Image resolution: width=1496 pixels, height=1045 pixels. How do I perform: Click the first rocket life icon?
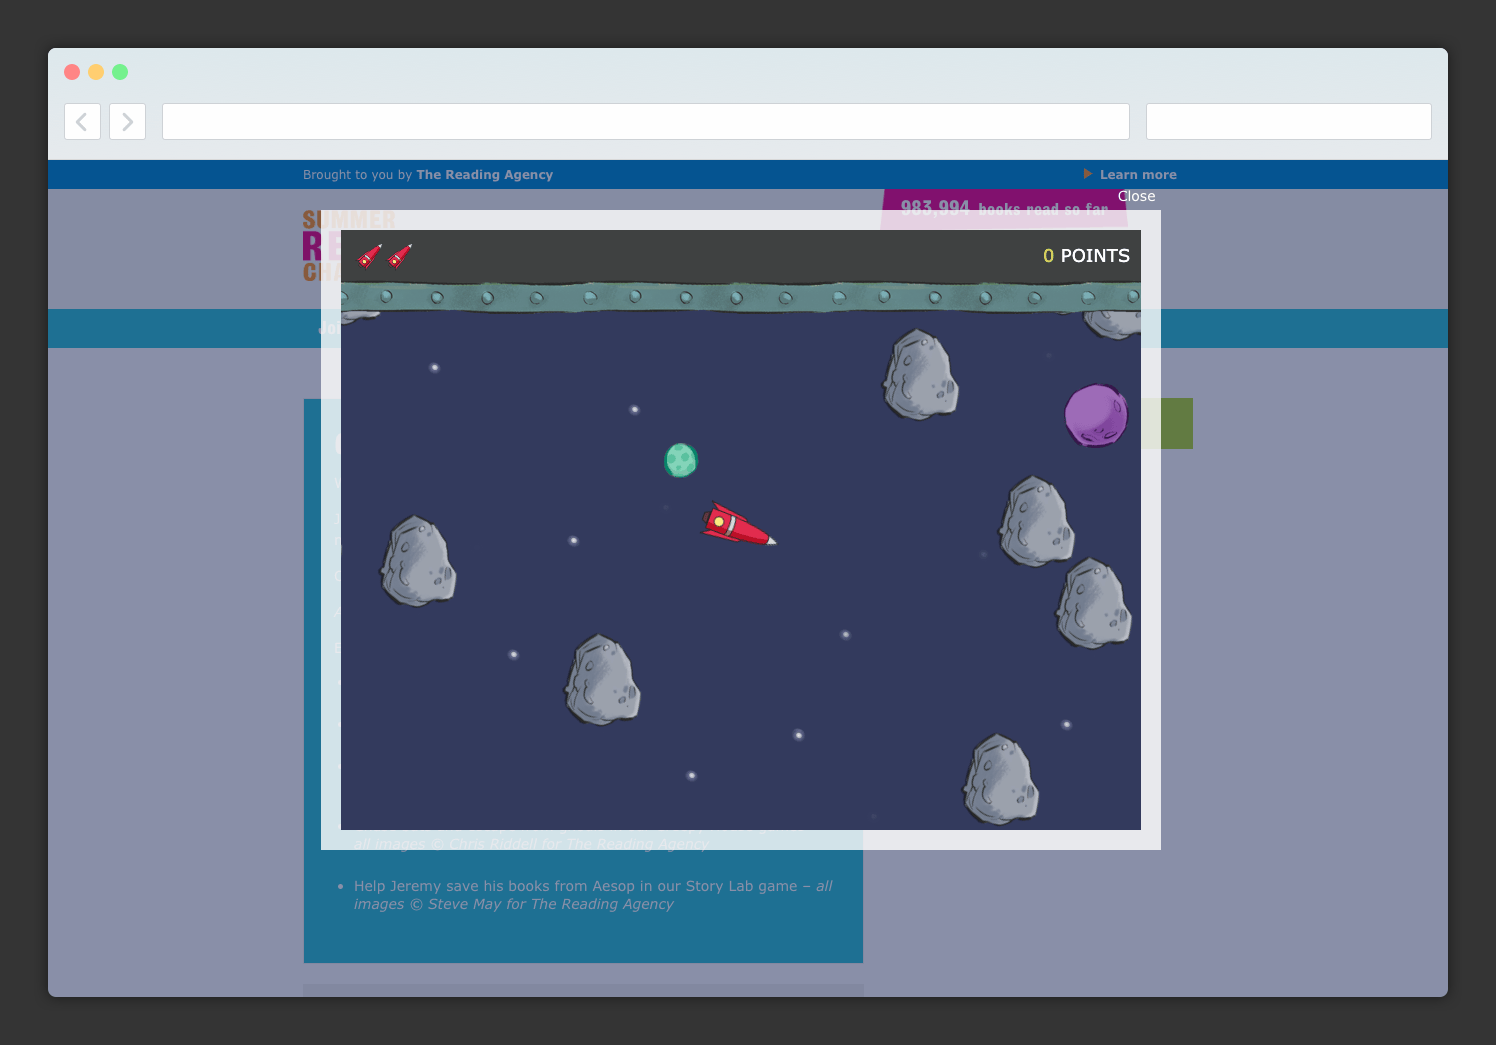[x=370, y=256]
